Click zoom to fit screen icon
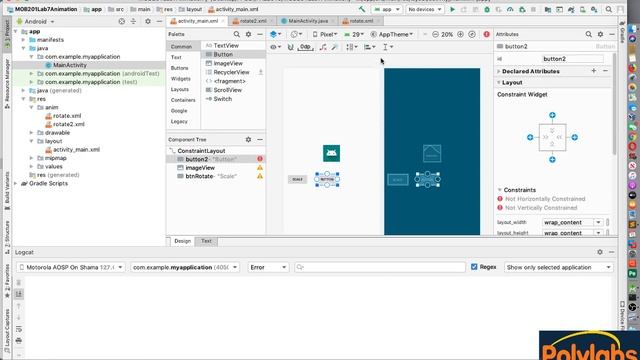 tap(472, 34)
